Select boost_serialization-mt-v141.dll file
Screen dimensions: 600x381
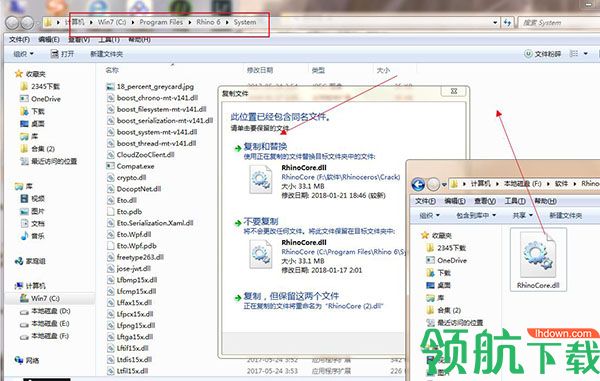(x=160, y=120)
